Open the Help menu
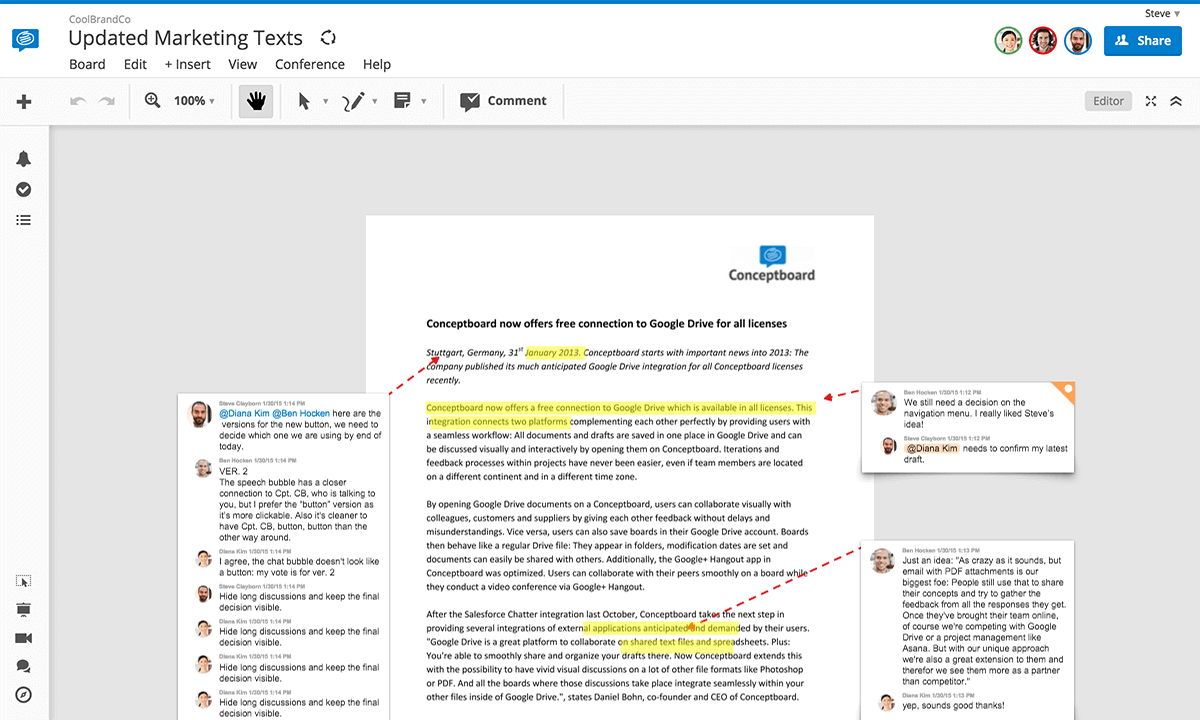The height and width of the screenshot is (720, 1200). click(377, 64)
